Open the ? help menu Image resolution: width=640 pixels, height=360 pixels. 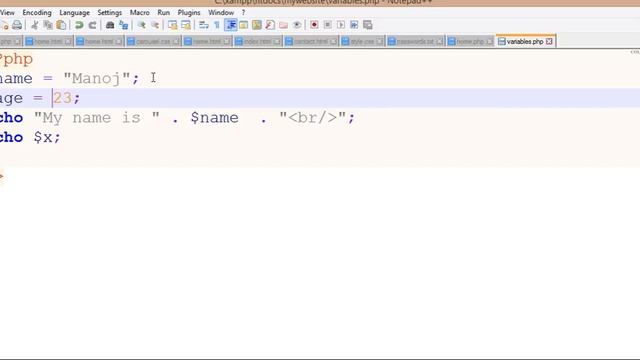click(x=243, y=13)
